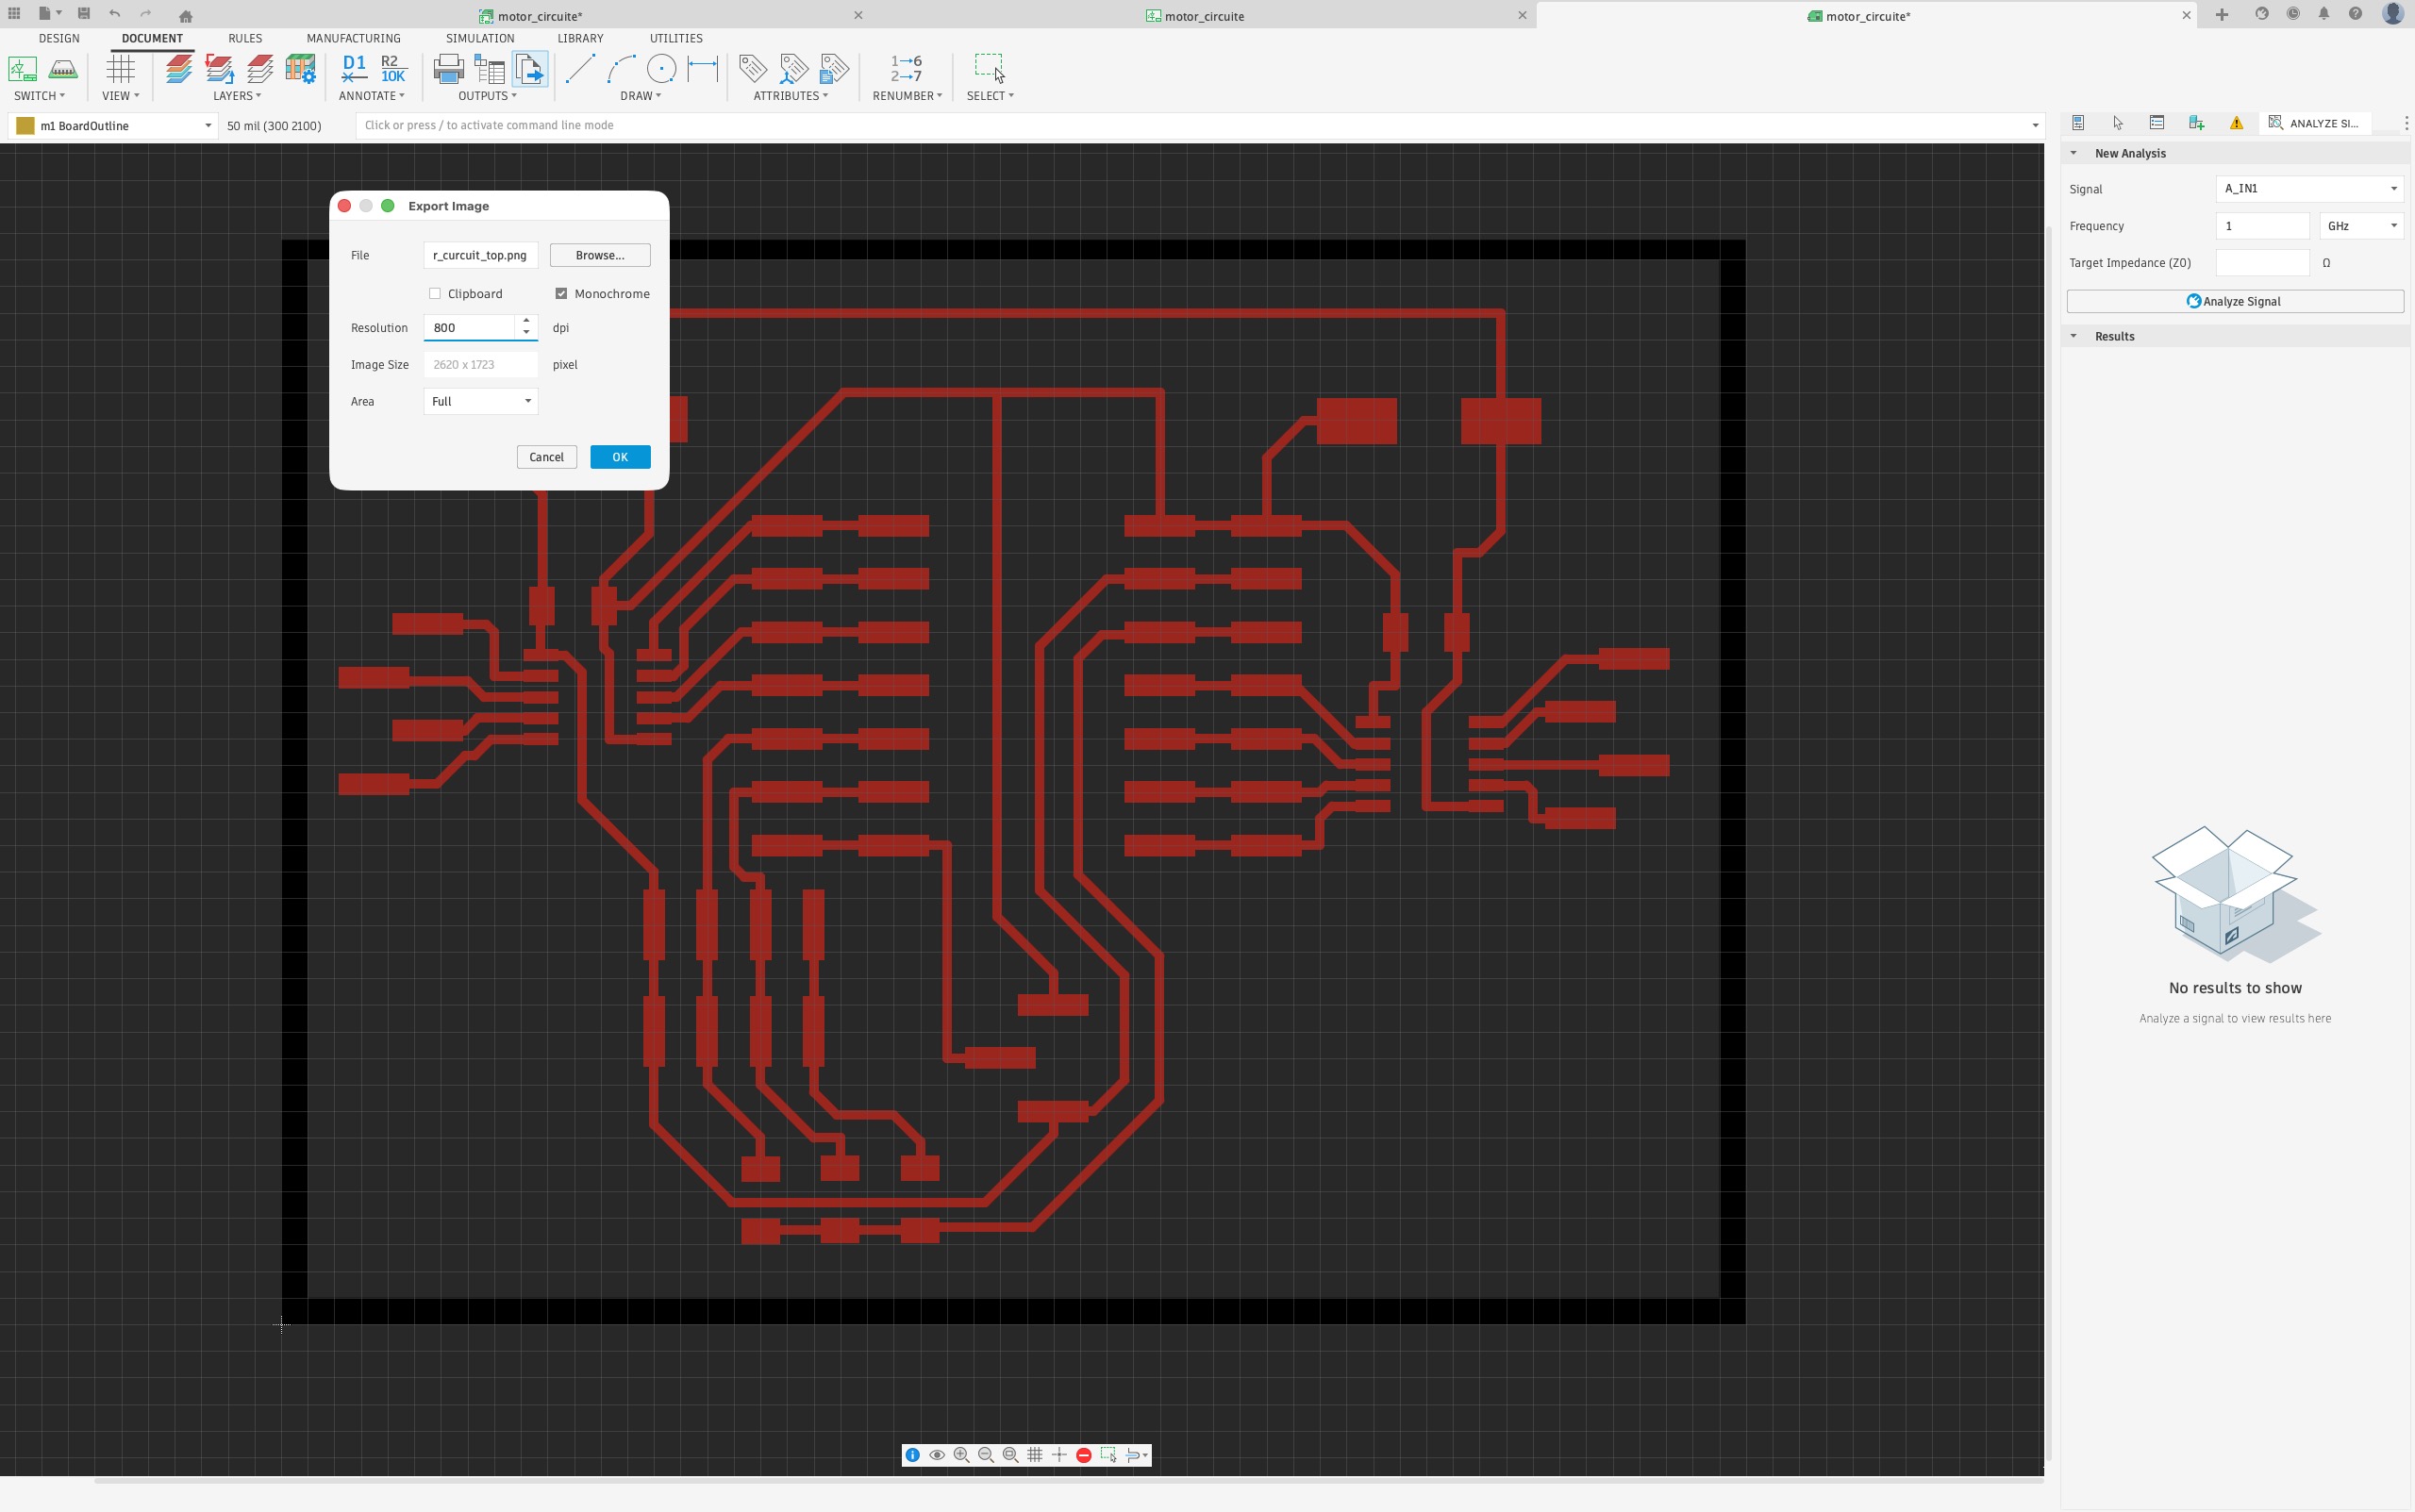
Task: Click the Analyze Signal button
Action: (x=2234, y=301)
